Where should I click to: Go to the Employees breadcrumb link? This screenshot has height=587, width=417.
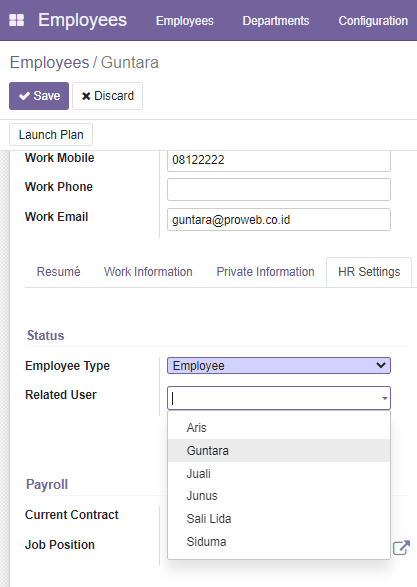(x=49, y=63)
